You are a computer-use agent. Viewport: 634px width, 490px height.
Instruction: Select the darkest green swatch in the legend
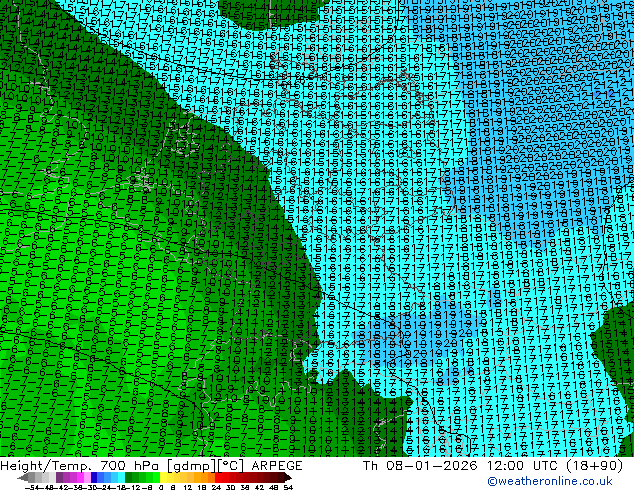click(129, 477)
